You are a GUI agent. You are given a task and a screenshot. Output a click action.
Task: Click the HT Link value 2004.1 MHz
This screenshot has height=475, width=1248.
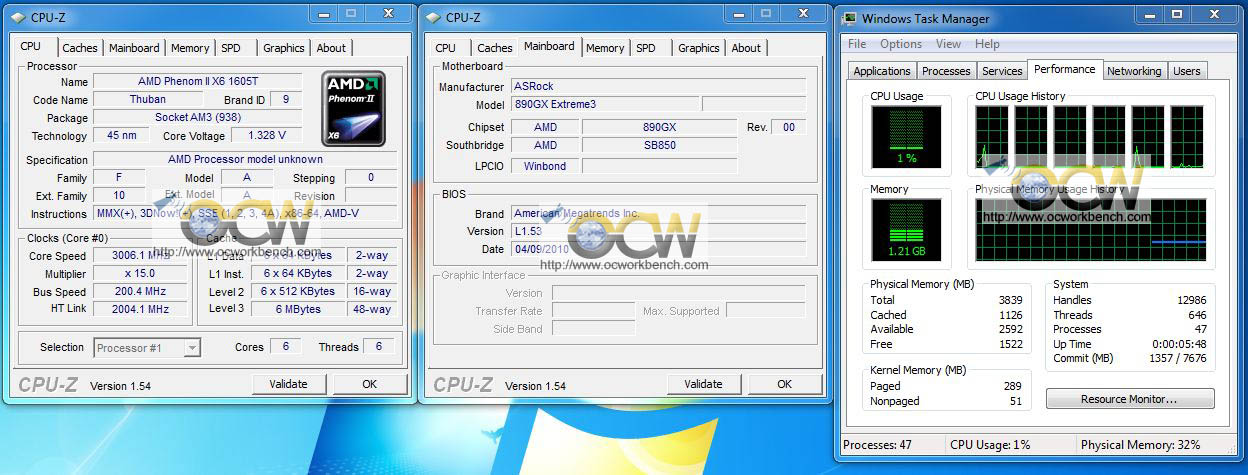(140, 310)
